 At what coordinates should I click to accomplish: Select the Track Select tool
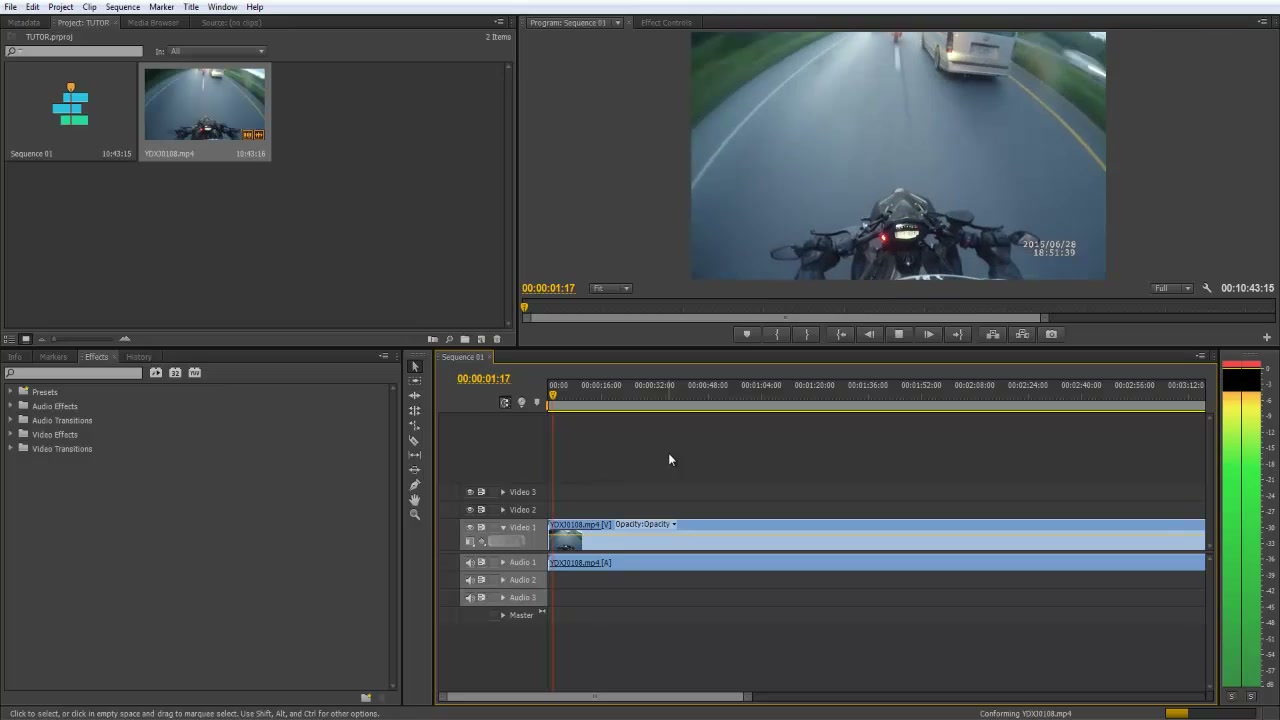pos(415,381)
